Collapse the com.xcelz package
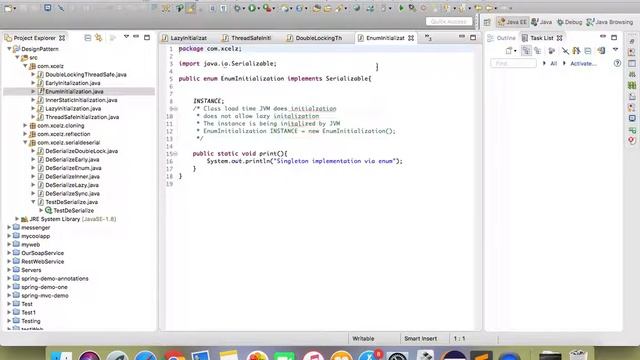Screen dimensions: 640x360 point(25,66)
